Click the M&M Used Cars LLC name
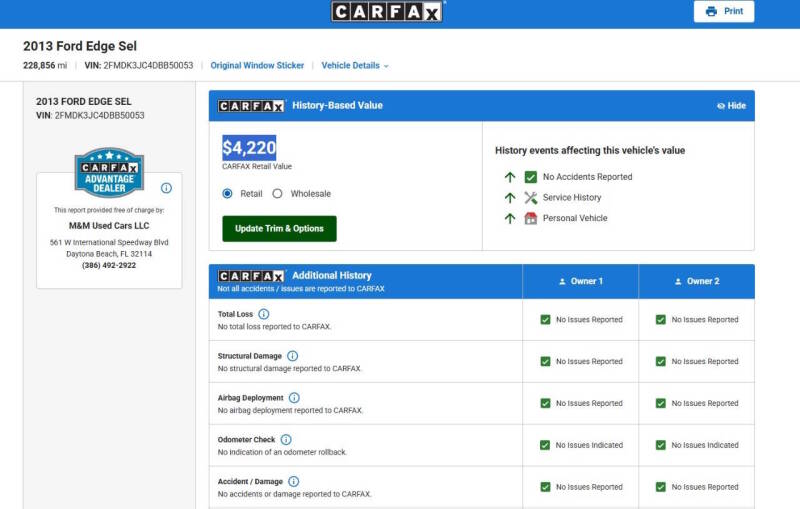This screenshot has height=509, width=800. [x=109, y=226]
